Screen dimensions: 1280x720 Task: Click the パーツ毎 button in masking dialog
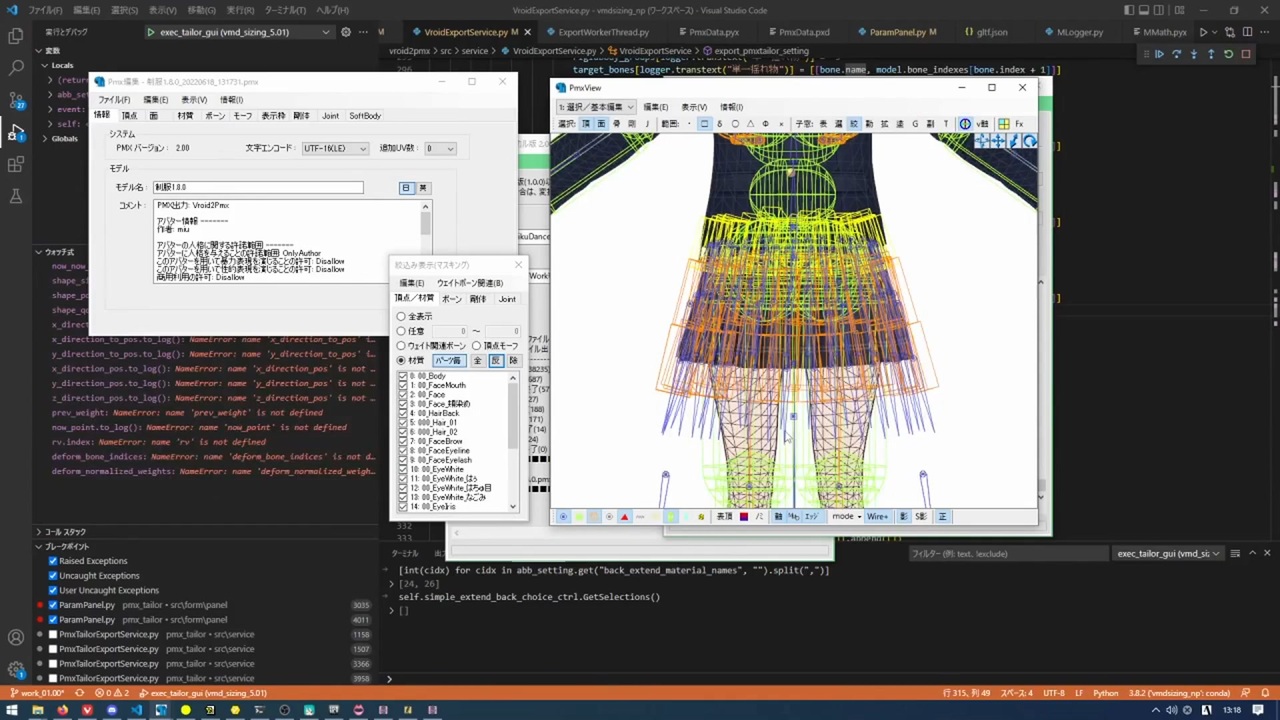447,360
